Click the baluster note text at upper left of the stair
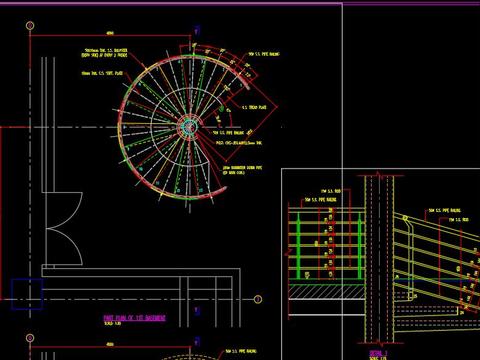Image resolution: width=480 pixels, height=360 pixels. tap(104, 53)
